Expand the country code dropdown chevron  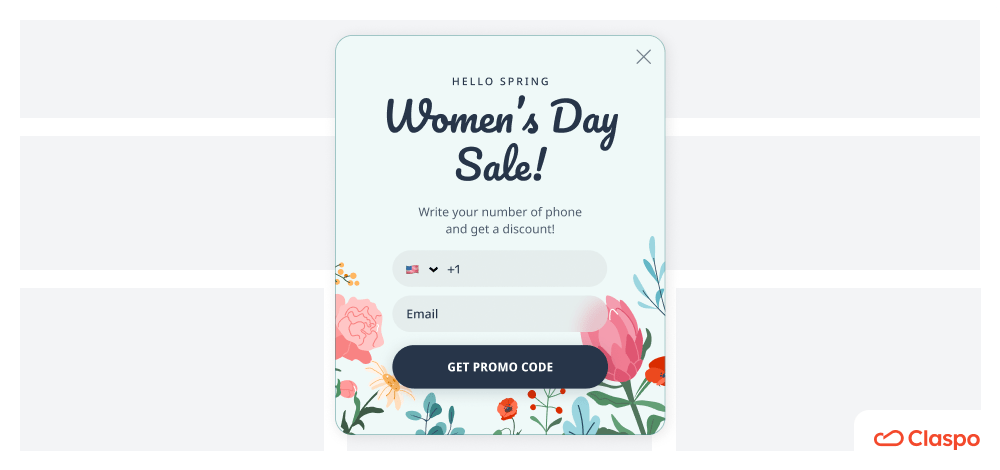433,270
